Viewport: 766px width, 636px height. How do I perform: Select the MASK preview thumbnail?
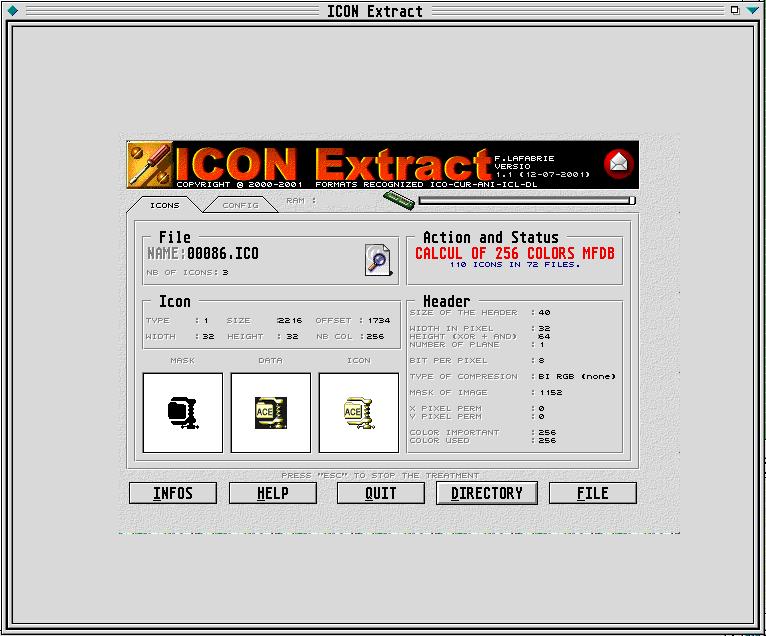[182, 412]
